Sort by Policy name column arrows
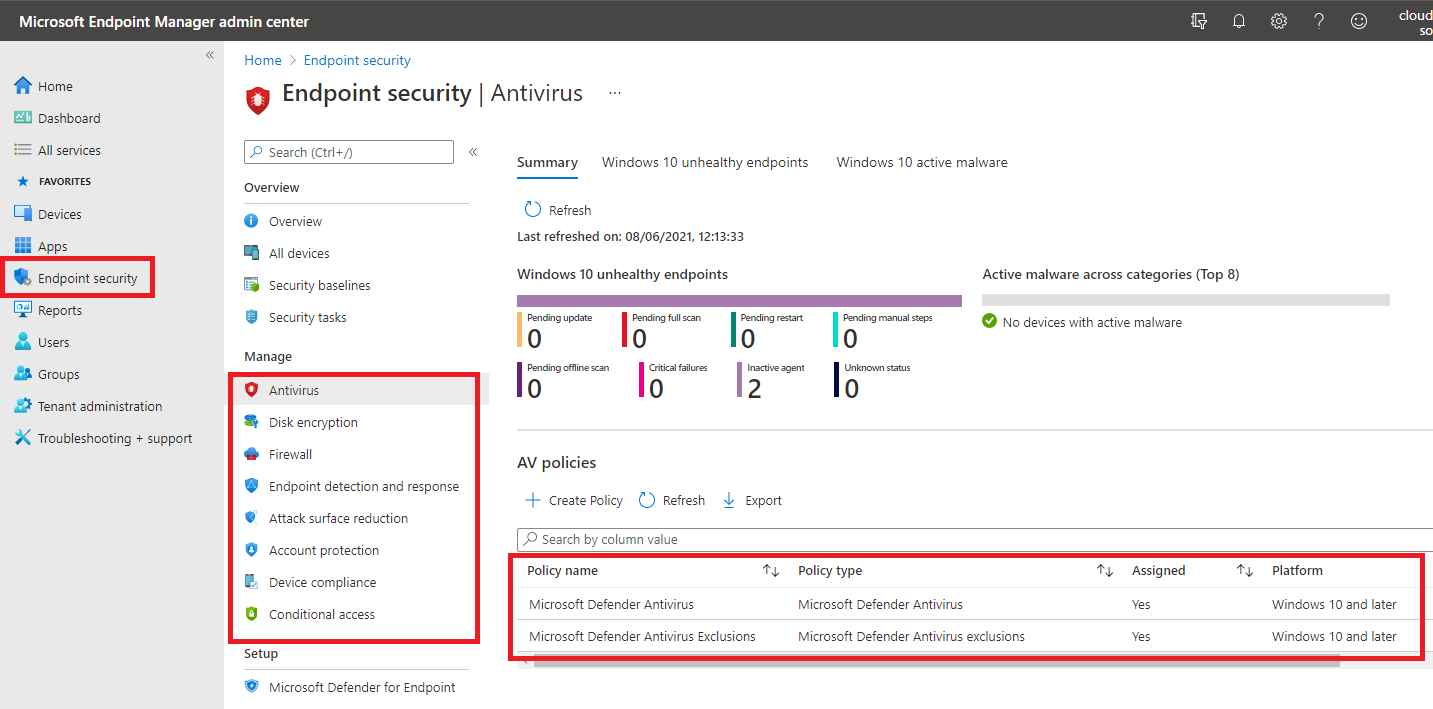Viewport: 1433px width, 709px height. [x=771, y=571]
